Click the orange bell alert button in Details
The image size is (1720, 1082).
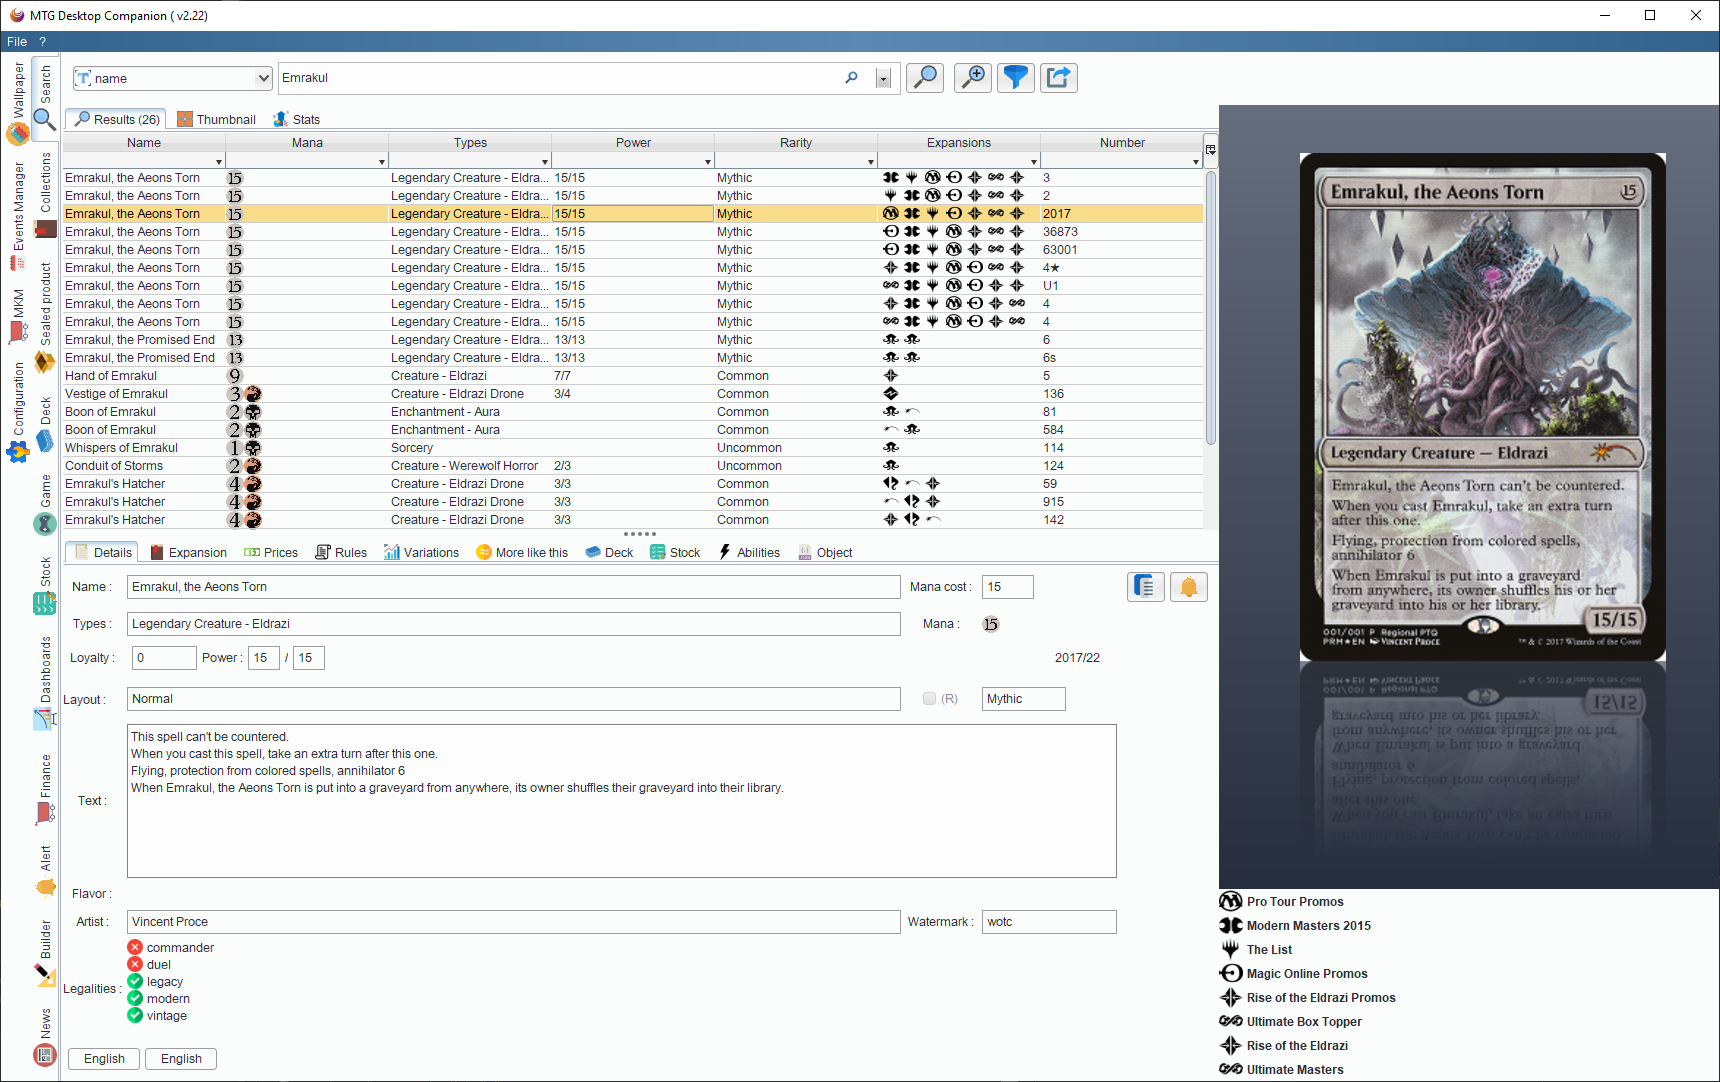pyautogui.click(x=1189, y=587)
